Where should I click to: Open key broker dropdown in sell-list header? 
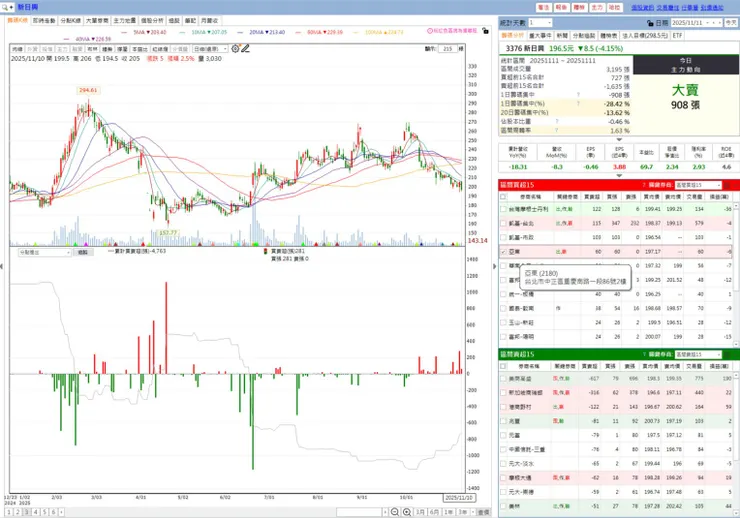pos(698,354)
